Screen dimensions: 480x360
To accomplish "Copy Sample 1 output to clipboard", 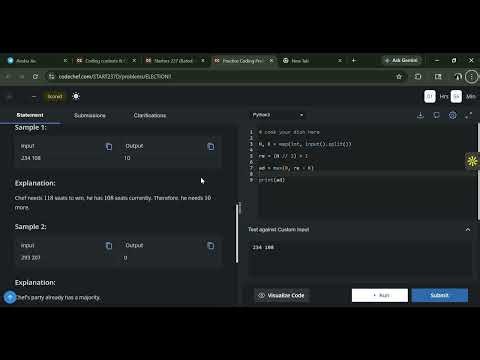I will pos(211,147).
